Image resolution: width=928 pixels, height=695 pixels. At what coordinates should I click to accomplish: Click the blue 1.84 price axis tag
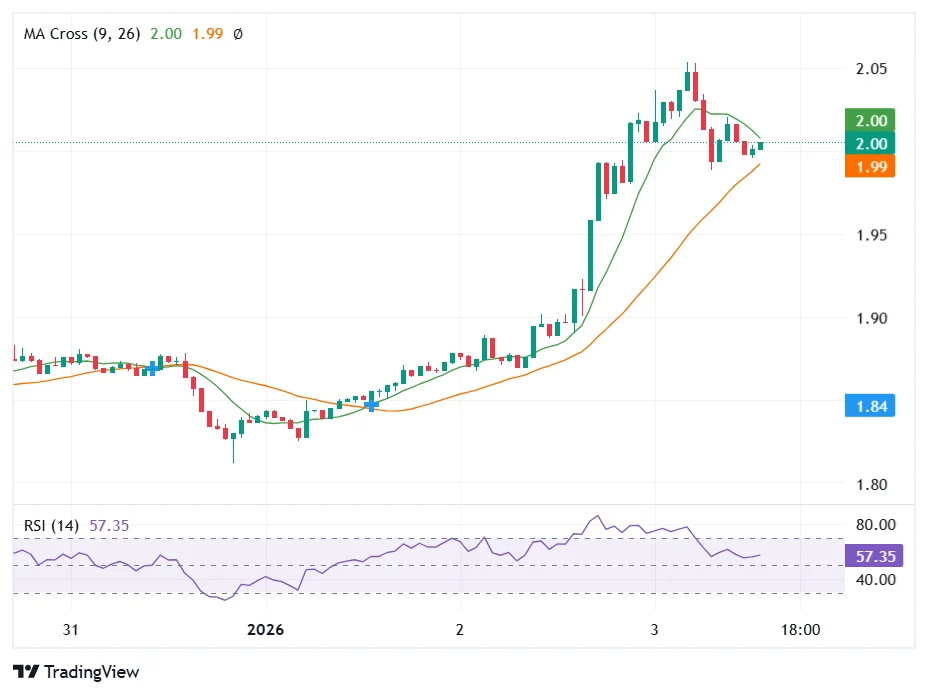point(869,406)
